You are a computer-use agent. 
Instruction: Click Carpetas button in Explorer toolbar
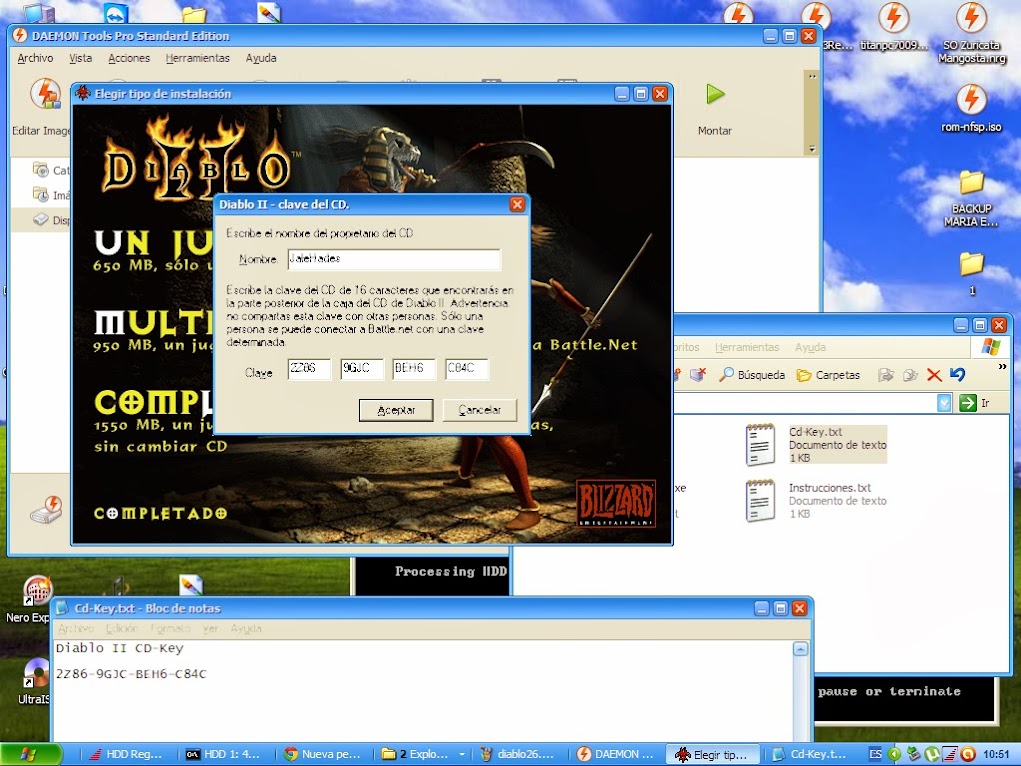[x=829, y=375]
